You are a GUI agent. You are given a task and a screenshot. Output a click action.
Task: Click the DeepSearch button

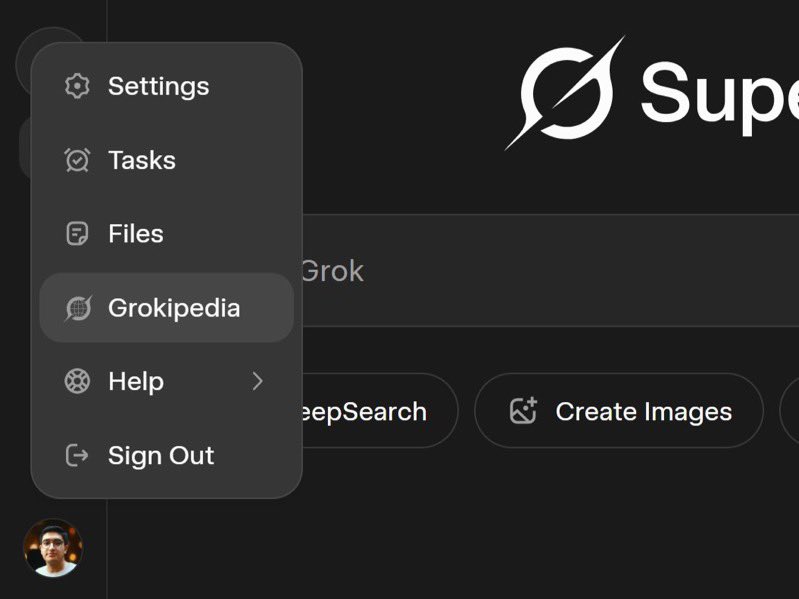(380, 411)
